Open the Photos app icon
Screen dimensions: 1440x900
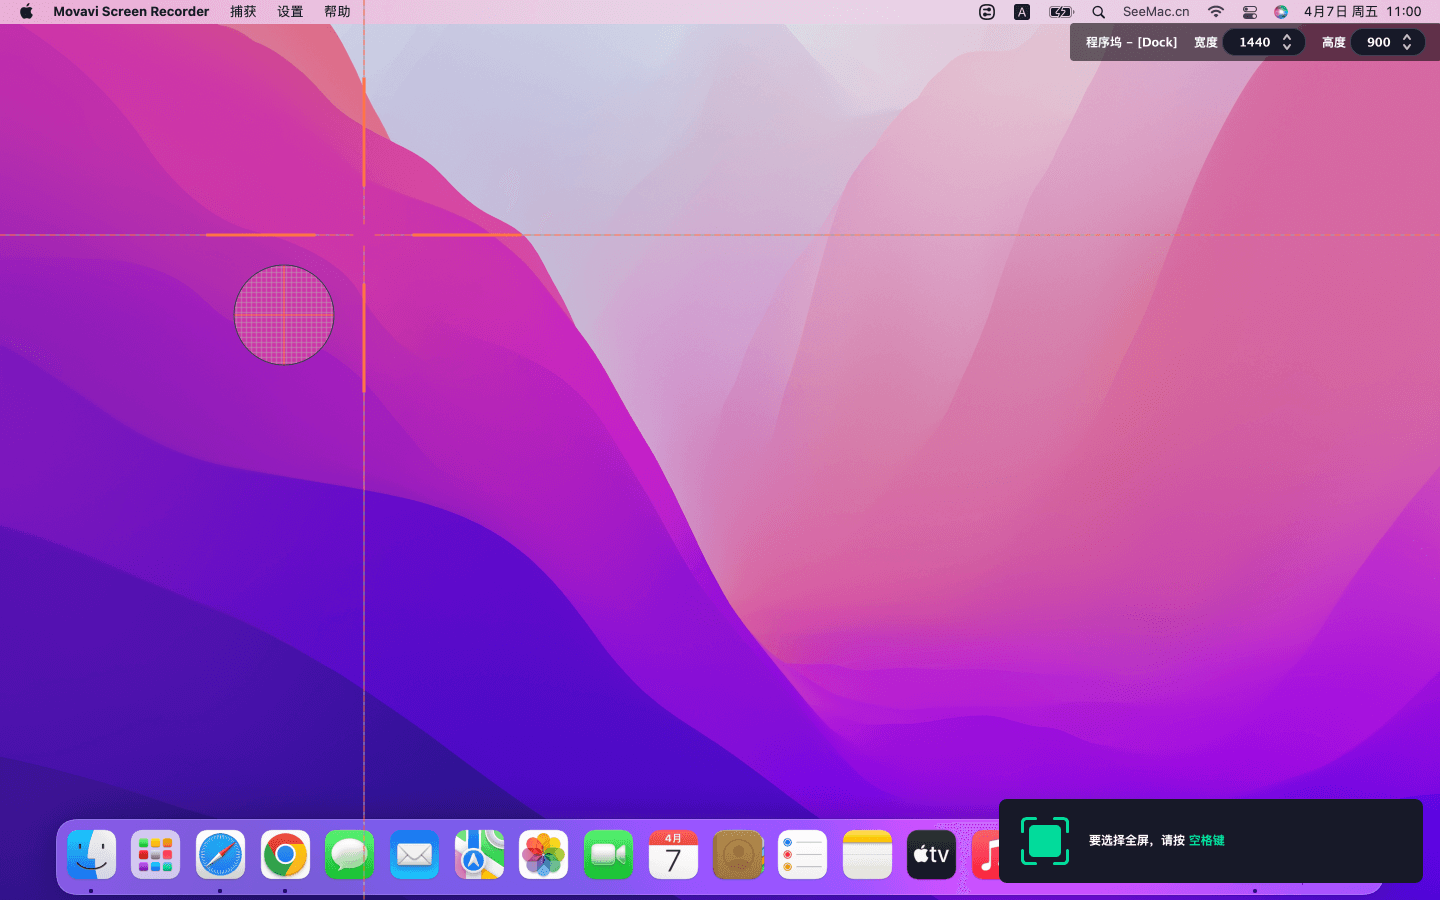tap(544, 855)
